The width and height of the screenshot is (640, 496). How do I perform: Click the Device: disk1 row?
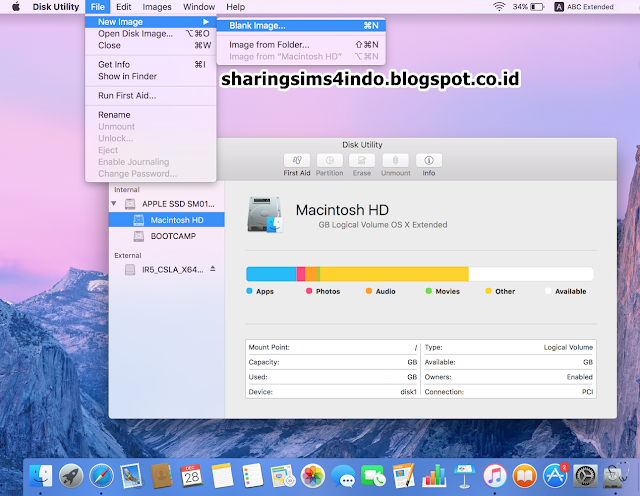point(333,391)
